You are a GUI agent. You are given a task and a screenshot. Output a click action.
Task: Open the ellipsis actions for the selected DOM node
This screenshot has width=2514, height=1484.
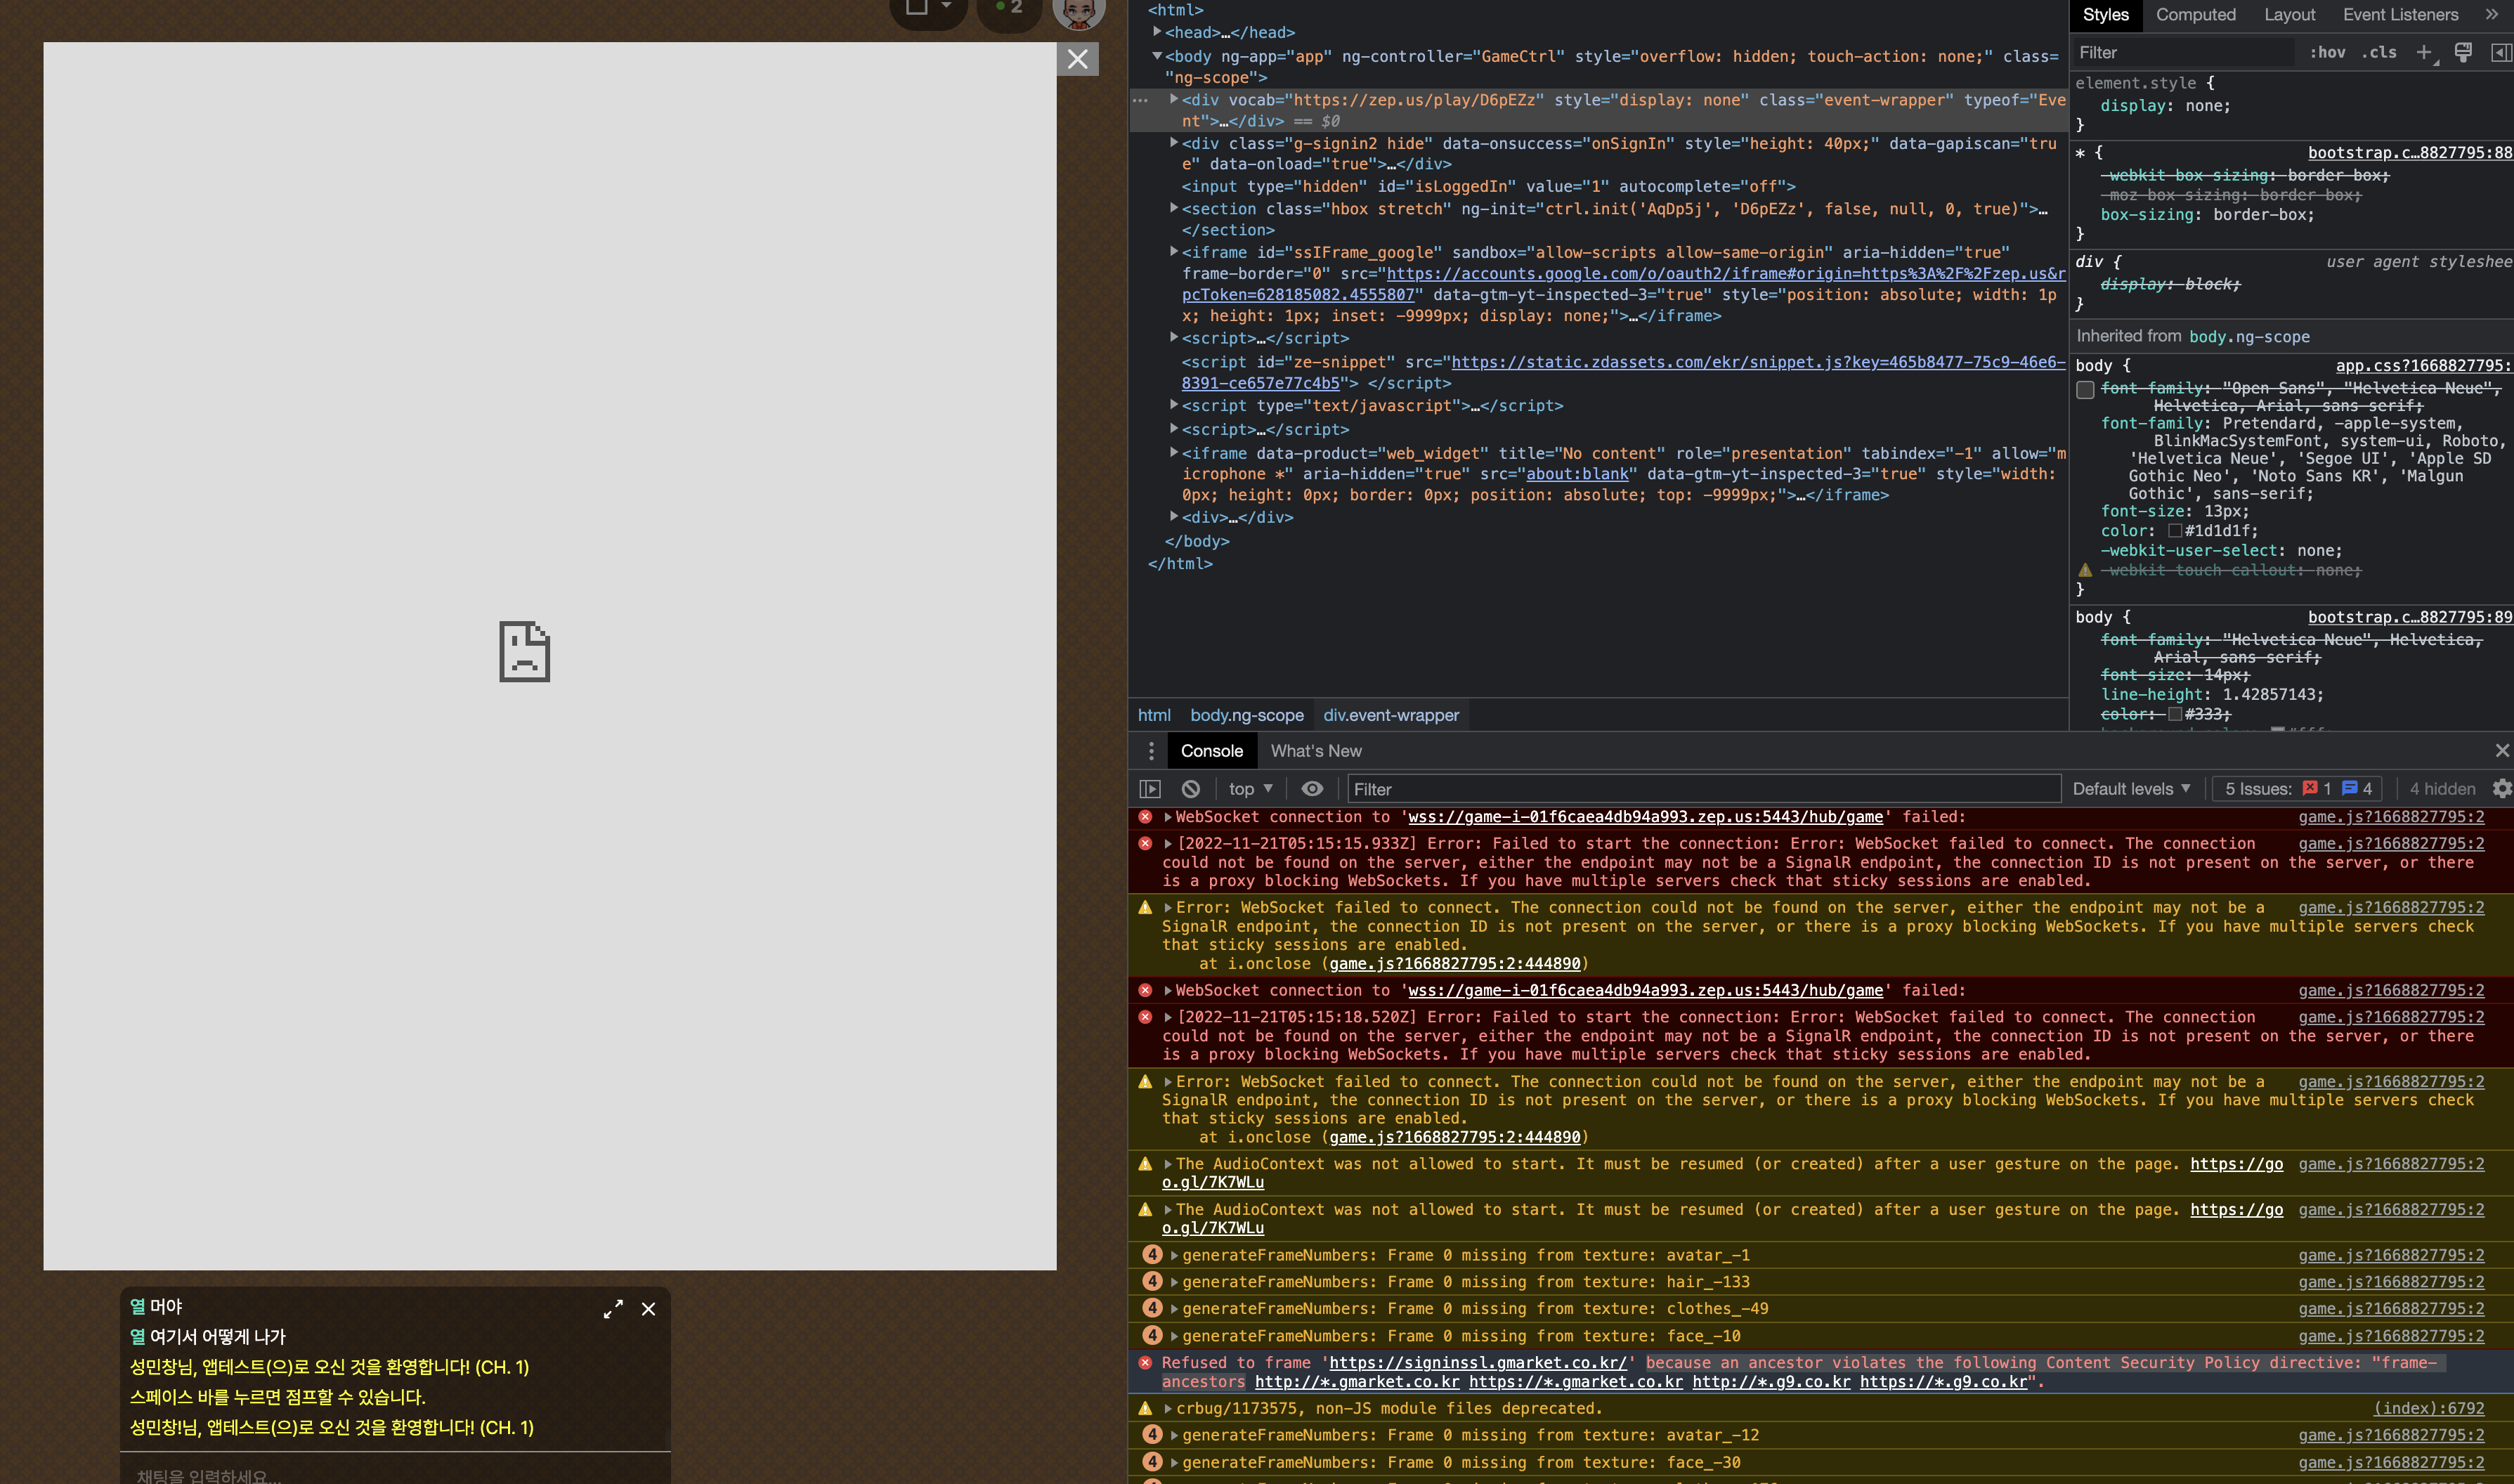1140,100
